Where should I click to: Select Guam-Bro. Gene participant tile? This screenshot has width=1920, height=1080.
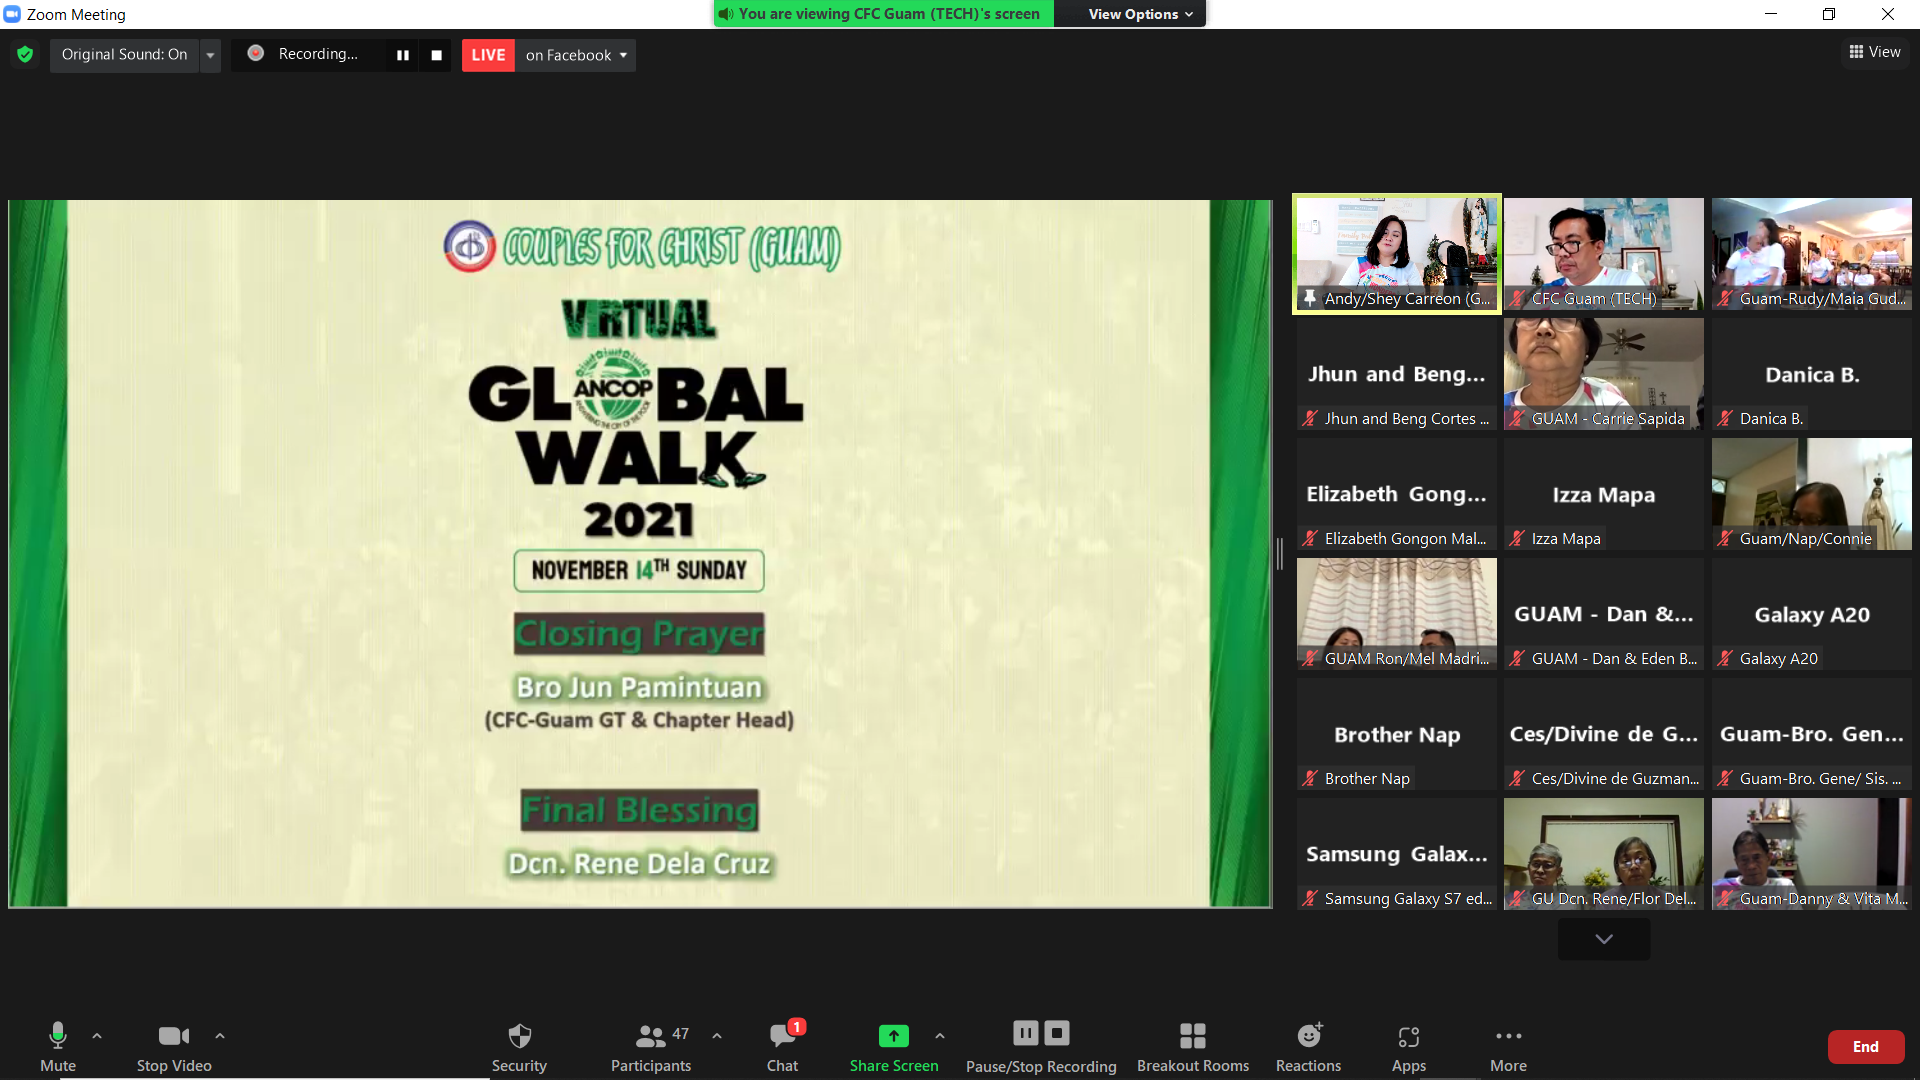tap(1811, 734)
